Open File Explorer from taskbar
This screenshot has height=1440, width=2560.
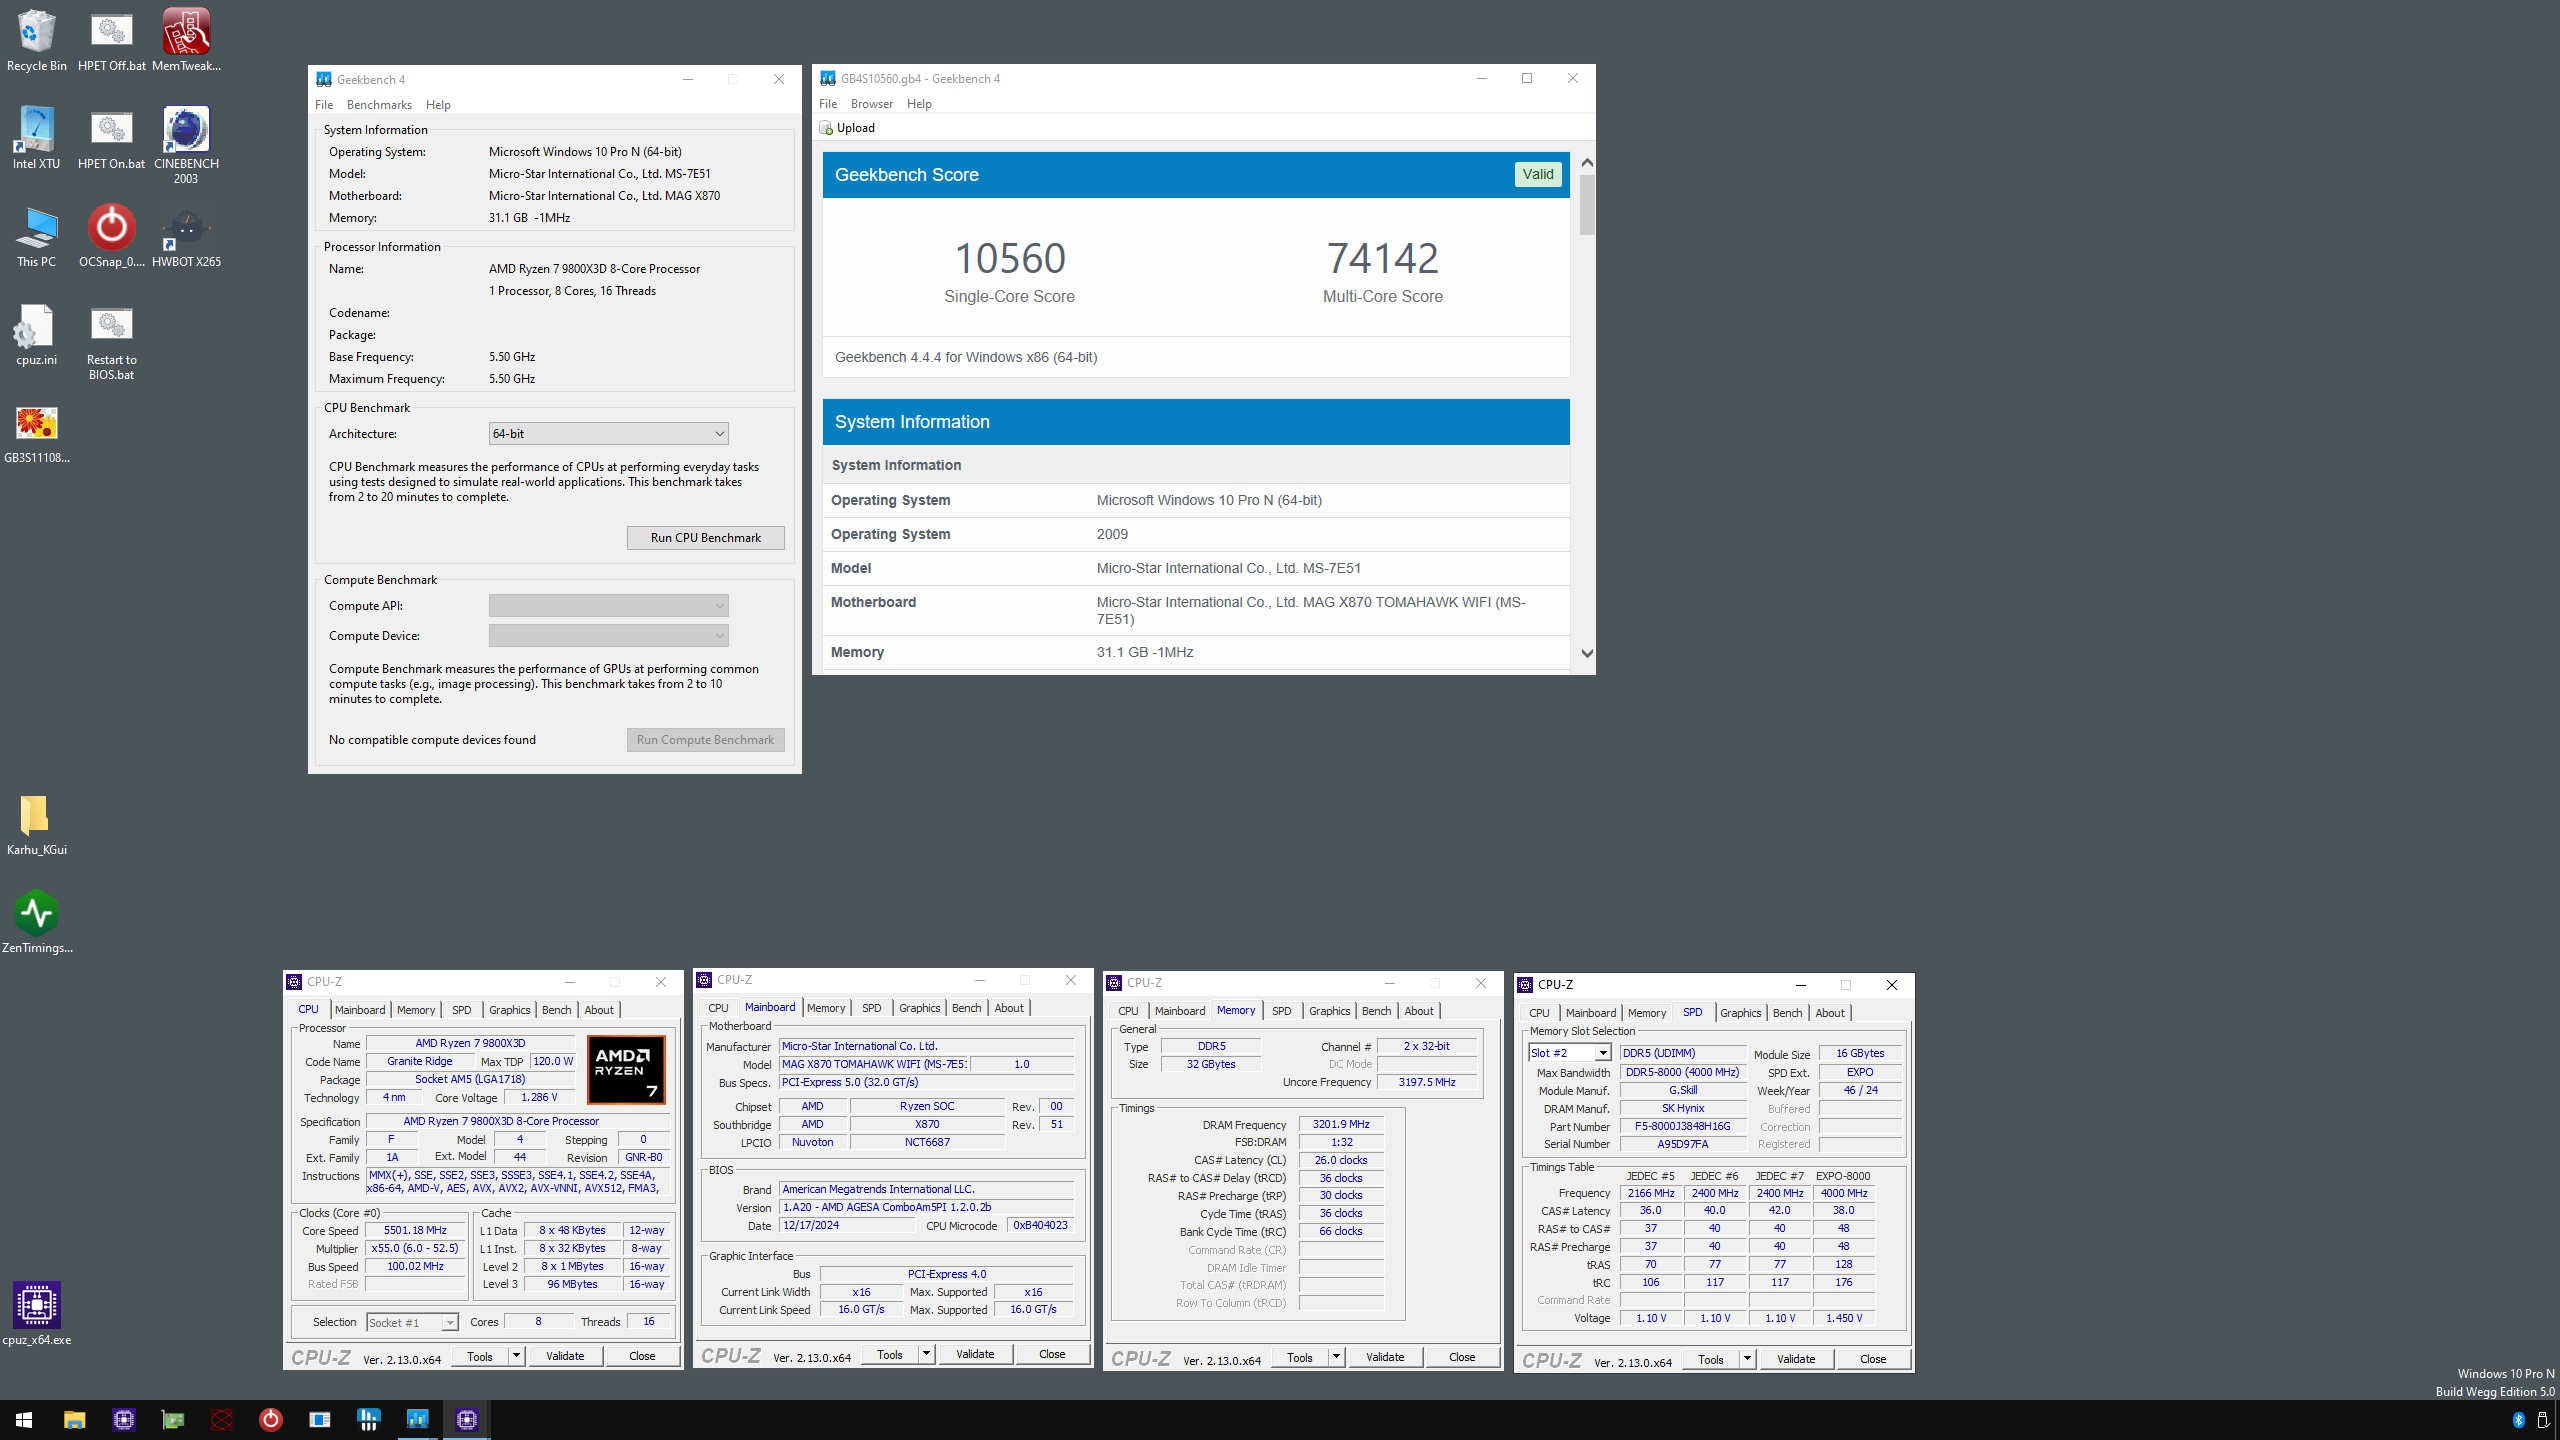(74, 1419)
